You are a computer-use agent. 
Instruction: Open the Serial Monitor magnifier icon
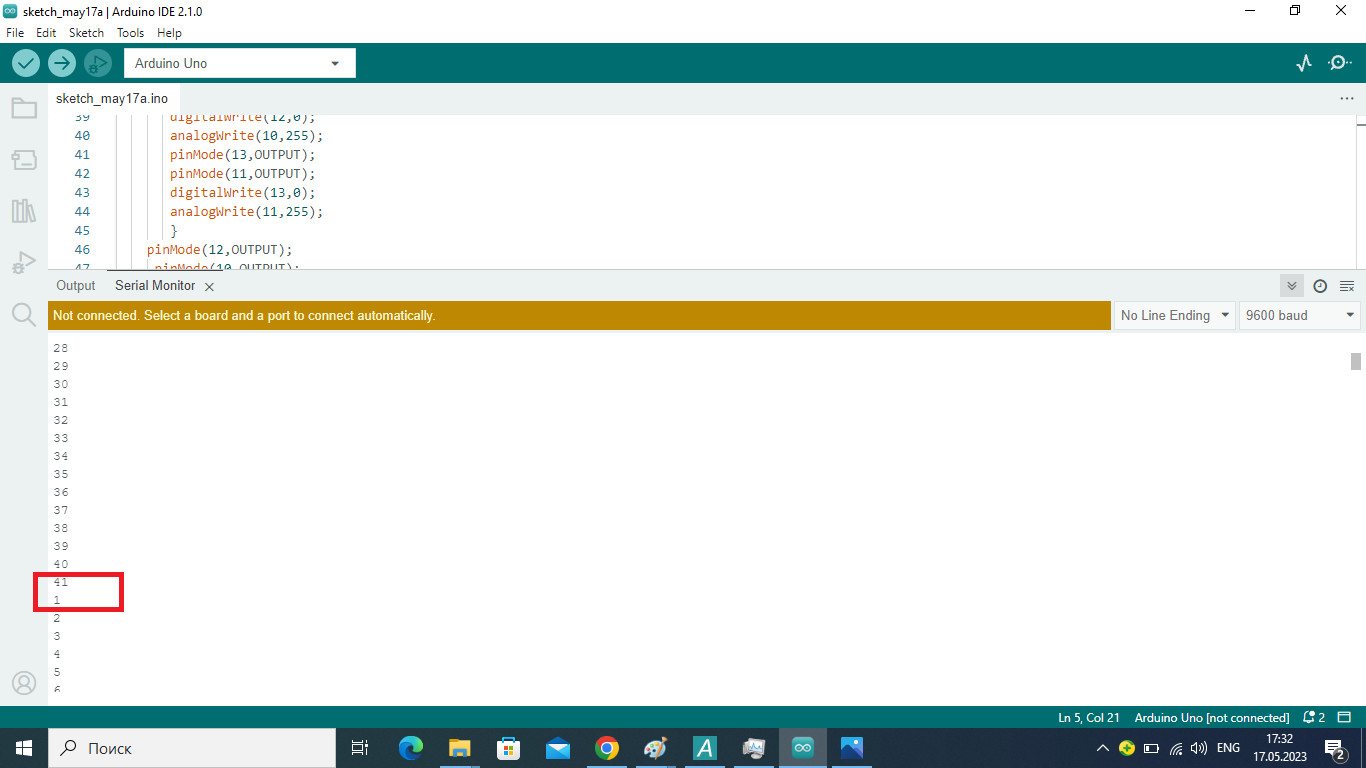pos(1340,63)
